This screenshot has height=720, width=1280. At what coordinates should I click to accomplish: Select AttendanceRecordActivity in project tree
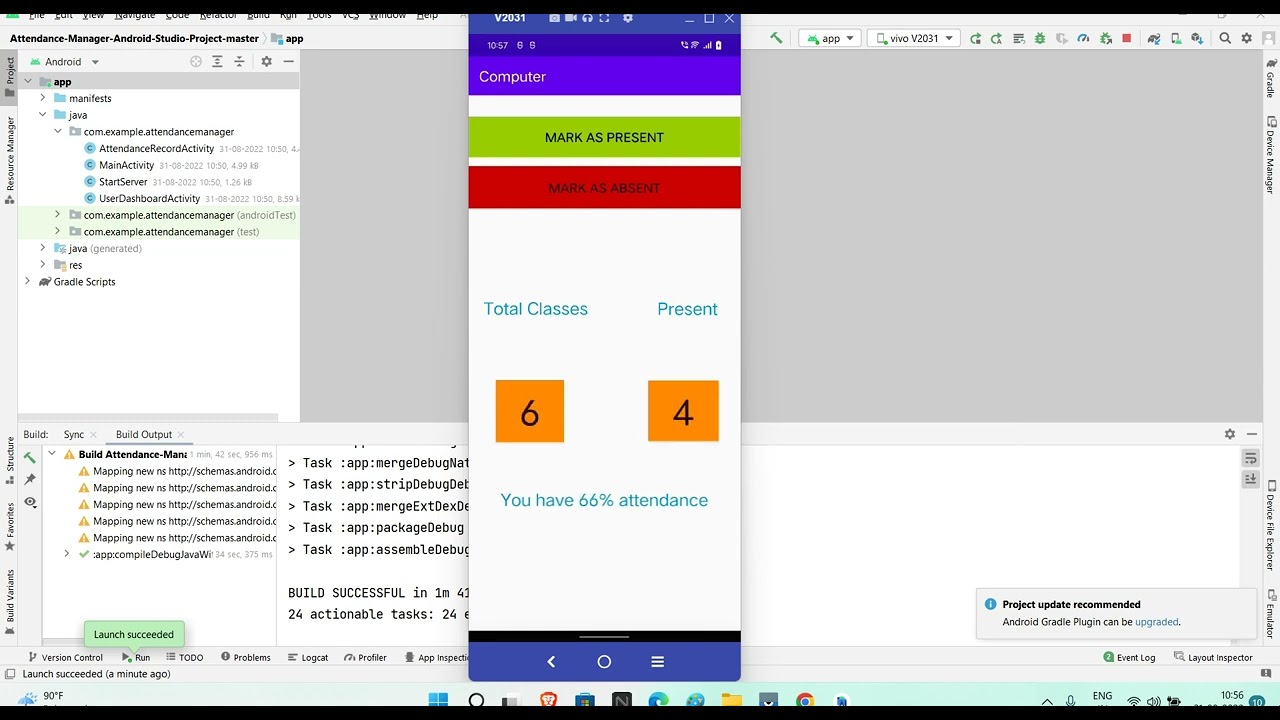coord(156,148)
